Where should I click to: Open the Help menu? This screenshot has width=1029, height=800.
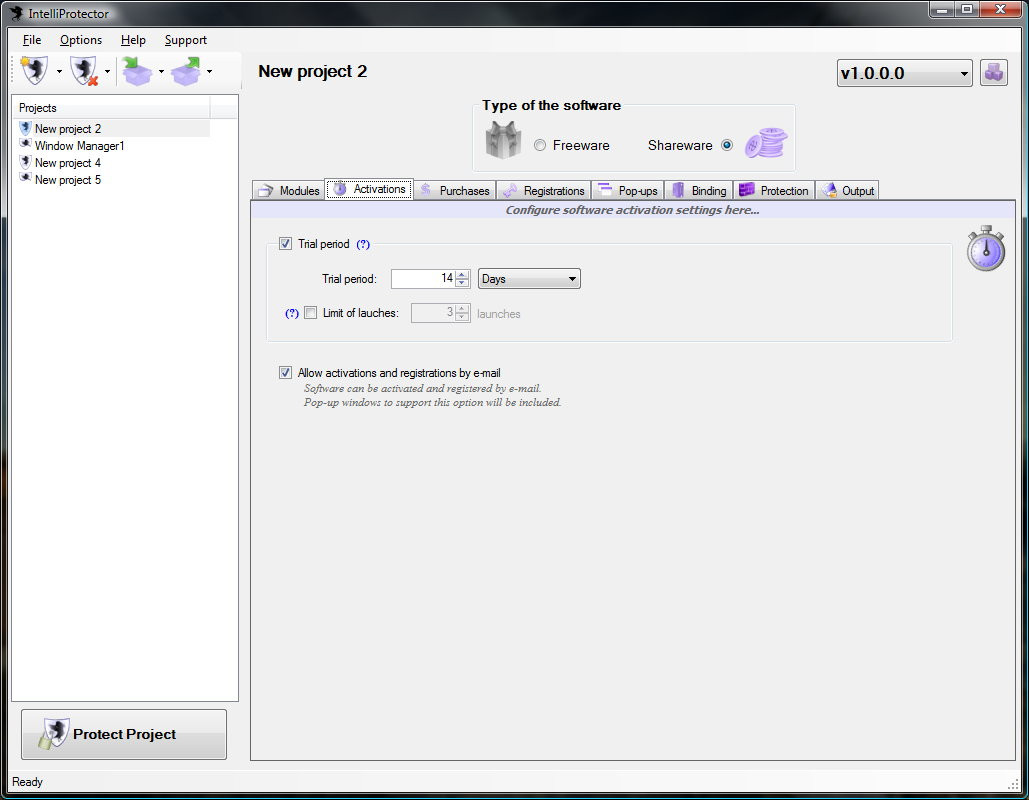(x=133, y=40)
